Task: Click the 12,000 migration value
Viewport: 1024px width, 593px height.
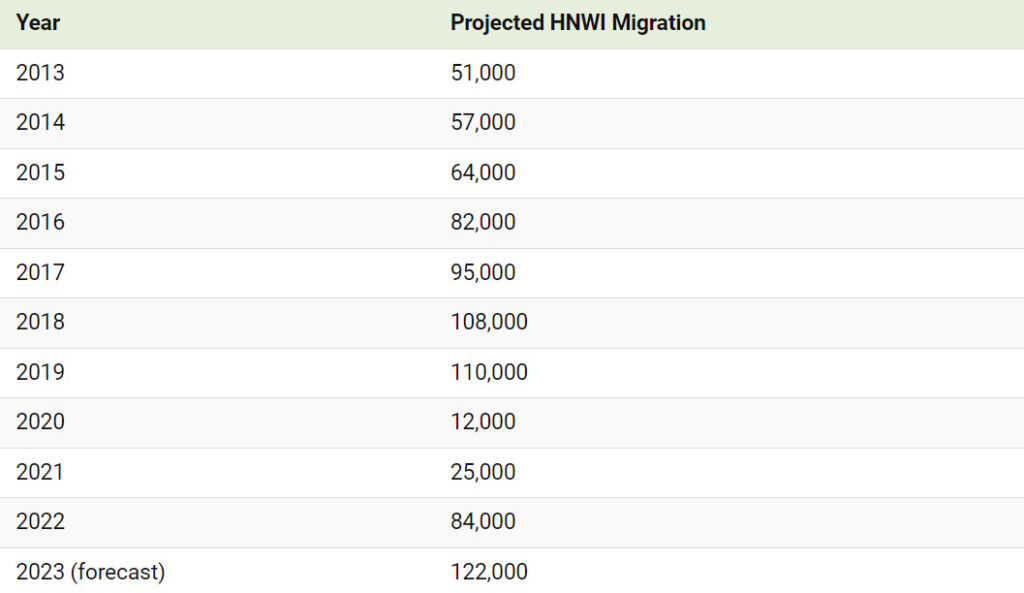Action: (483, 422)
